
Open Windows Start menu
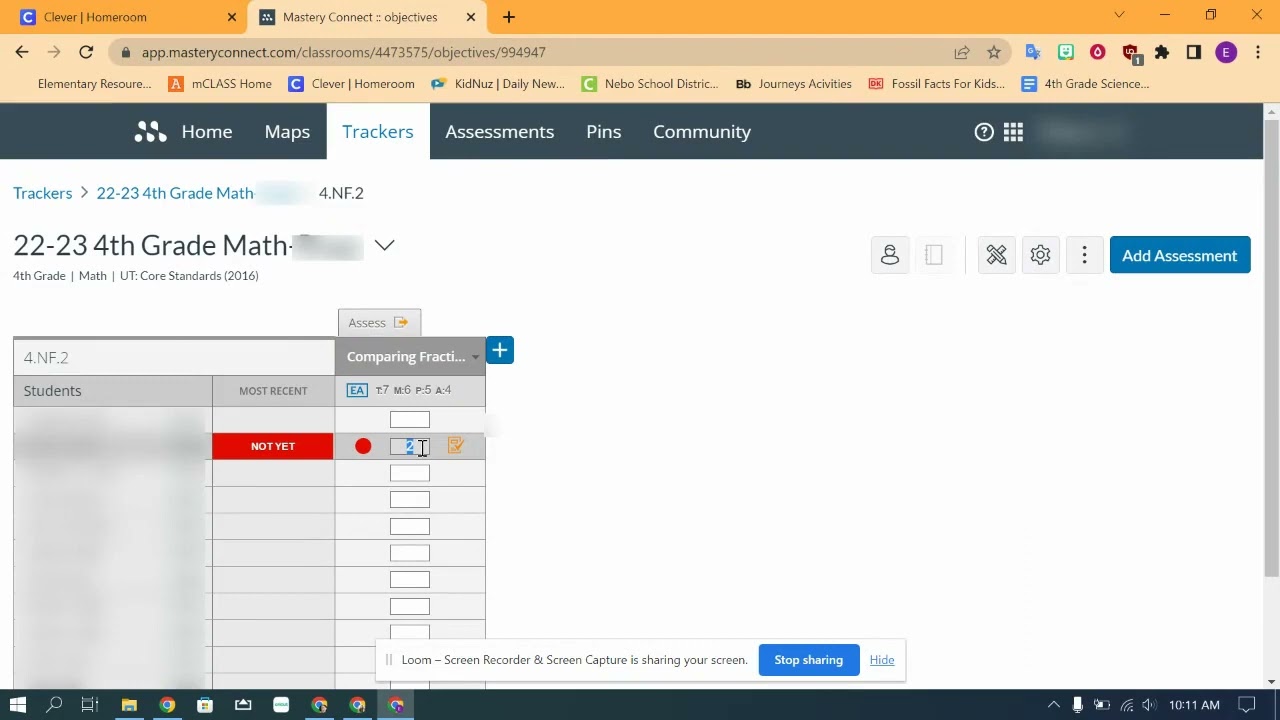click(17, 705)
